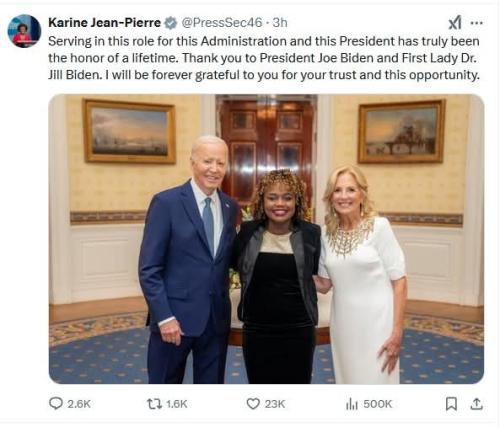
Task: Open the 3h timestamp permalink
Action: coord(280,23)
